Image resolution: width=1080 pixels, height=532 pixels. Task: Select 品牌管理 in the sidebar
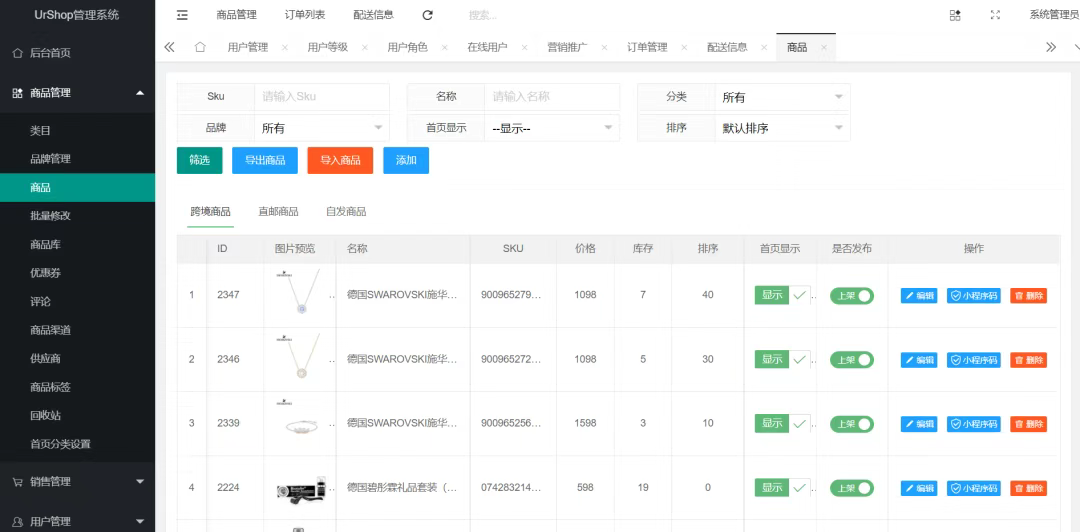(x=50, y=159)
